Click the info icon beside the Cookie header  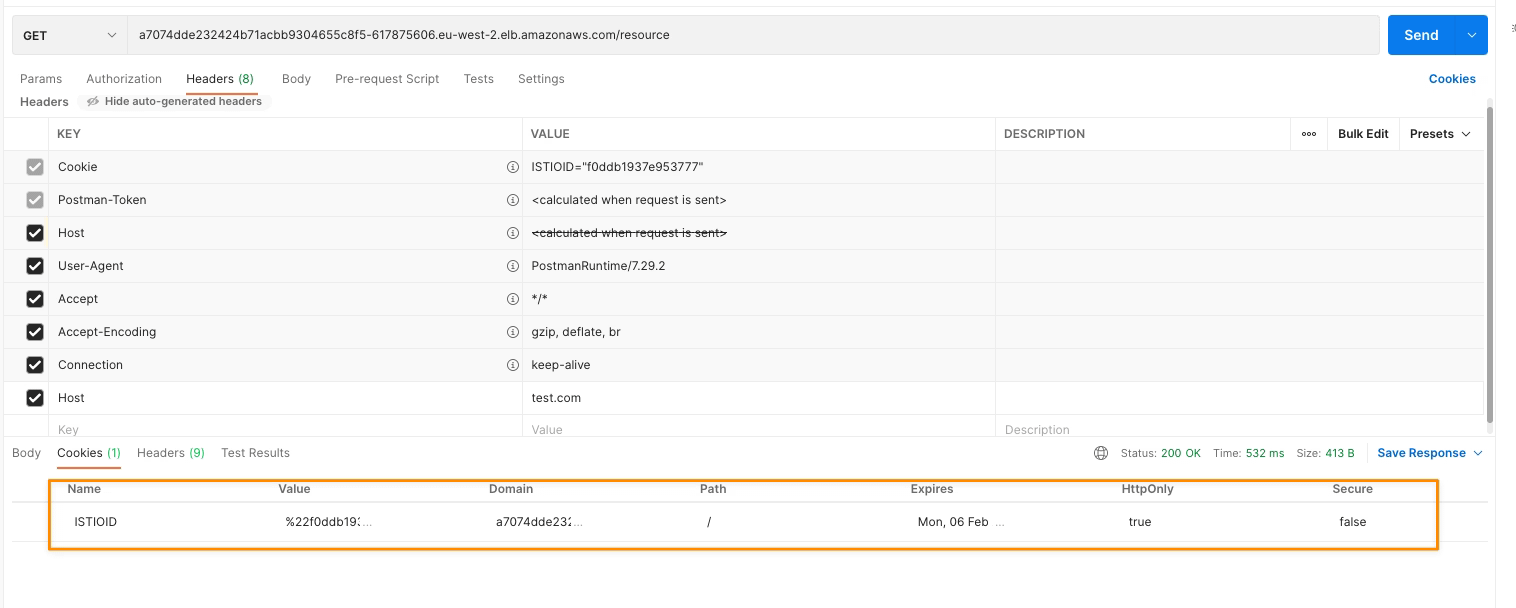pos(511,167)
